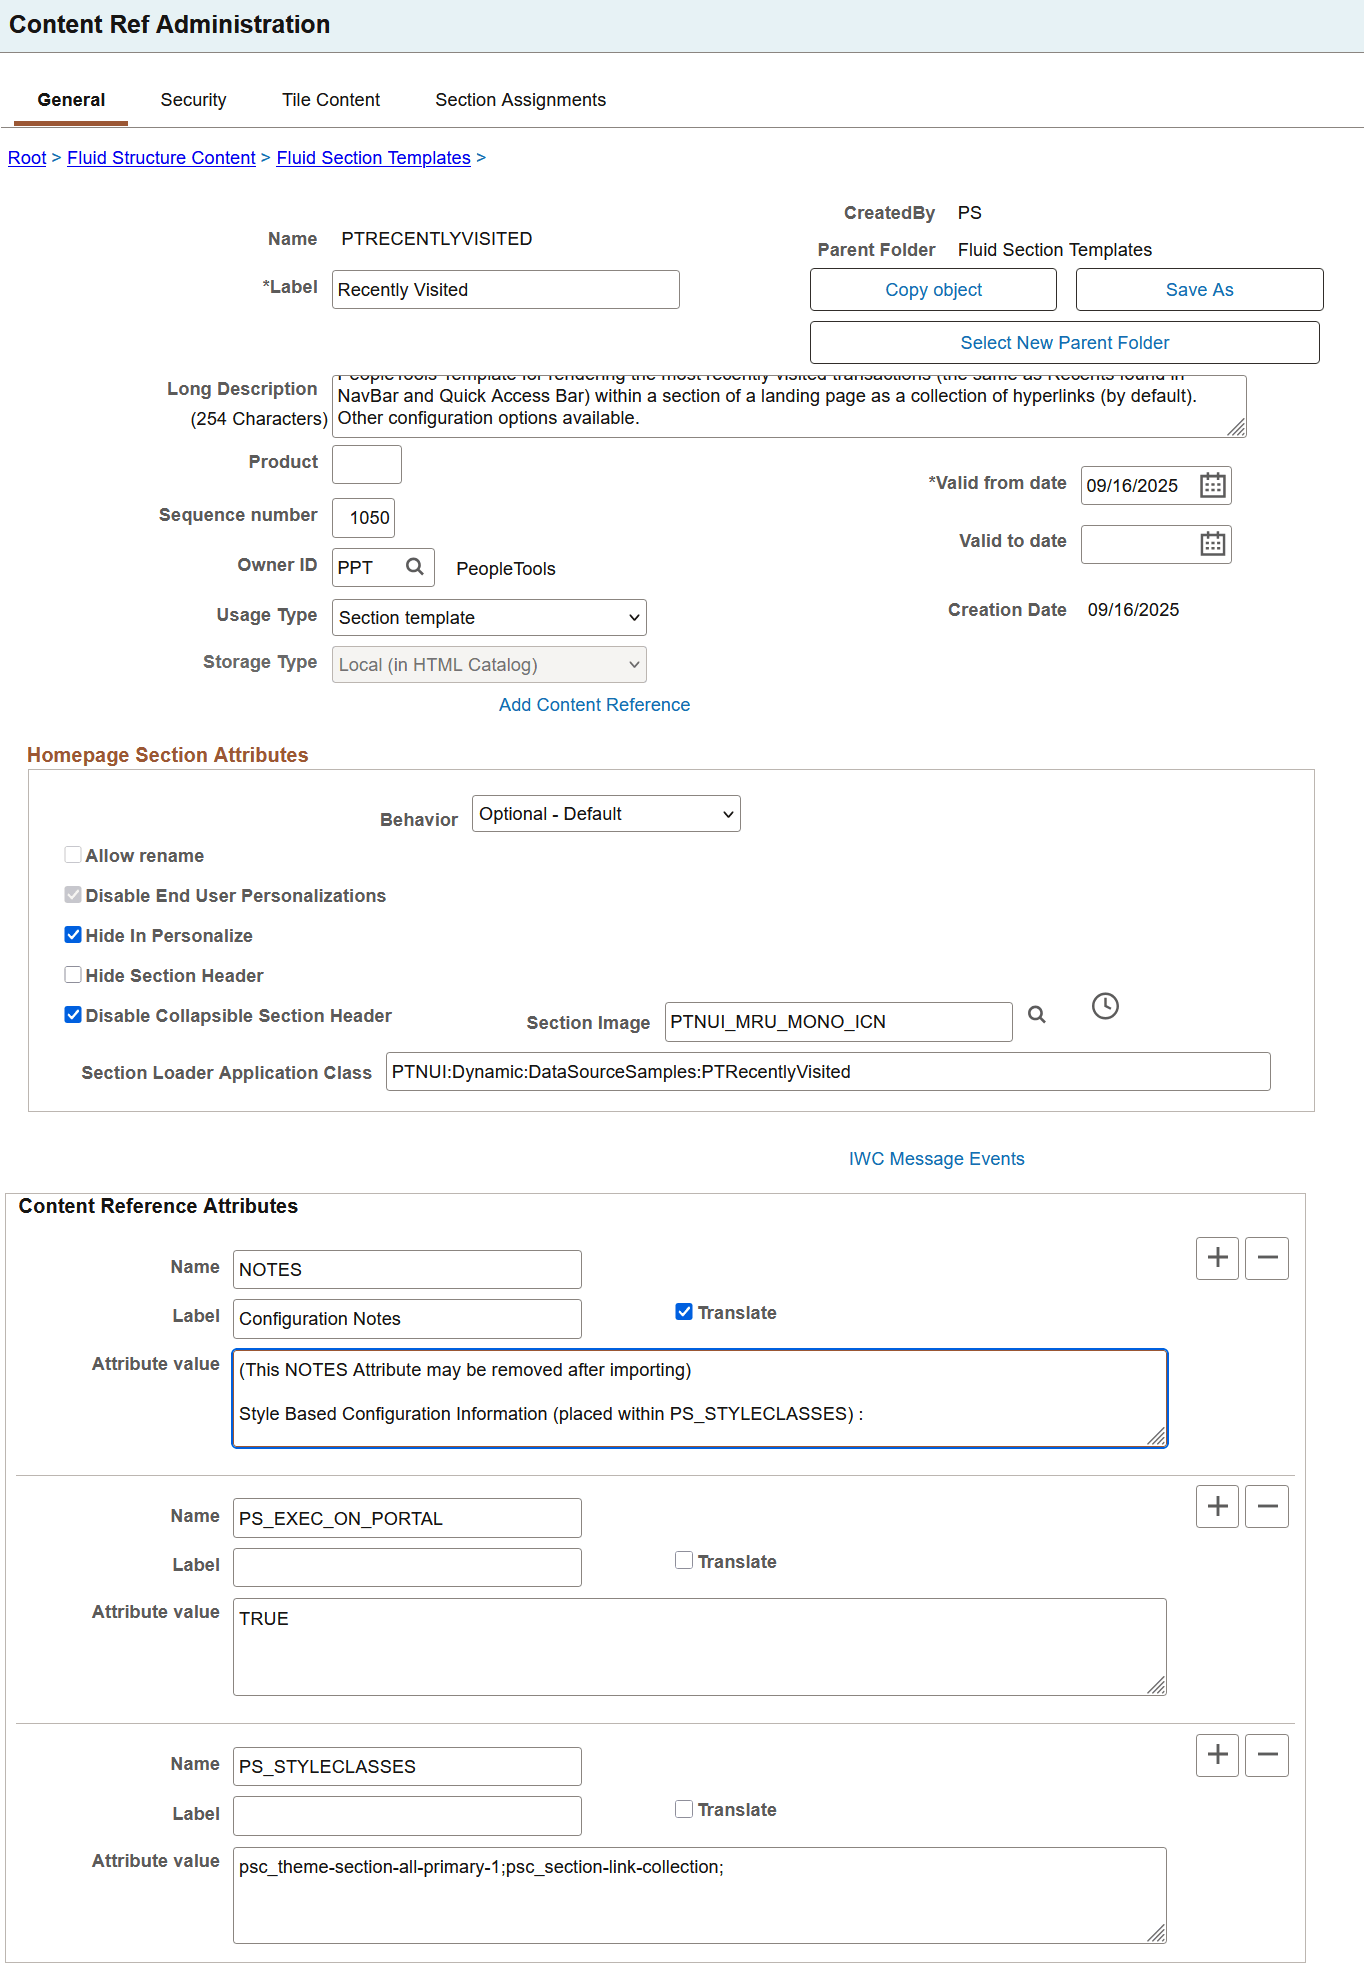Open the Valid from date calendar picker
1364x1975 pixels.
click(1212, 485)
